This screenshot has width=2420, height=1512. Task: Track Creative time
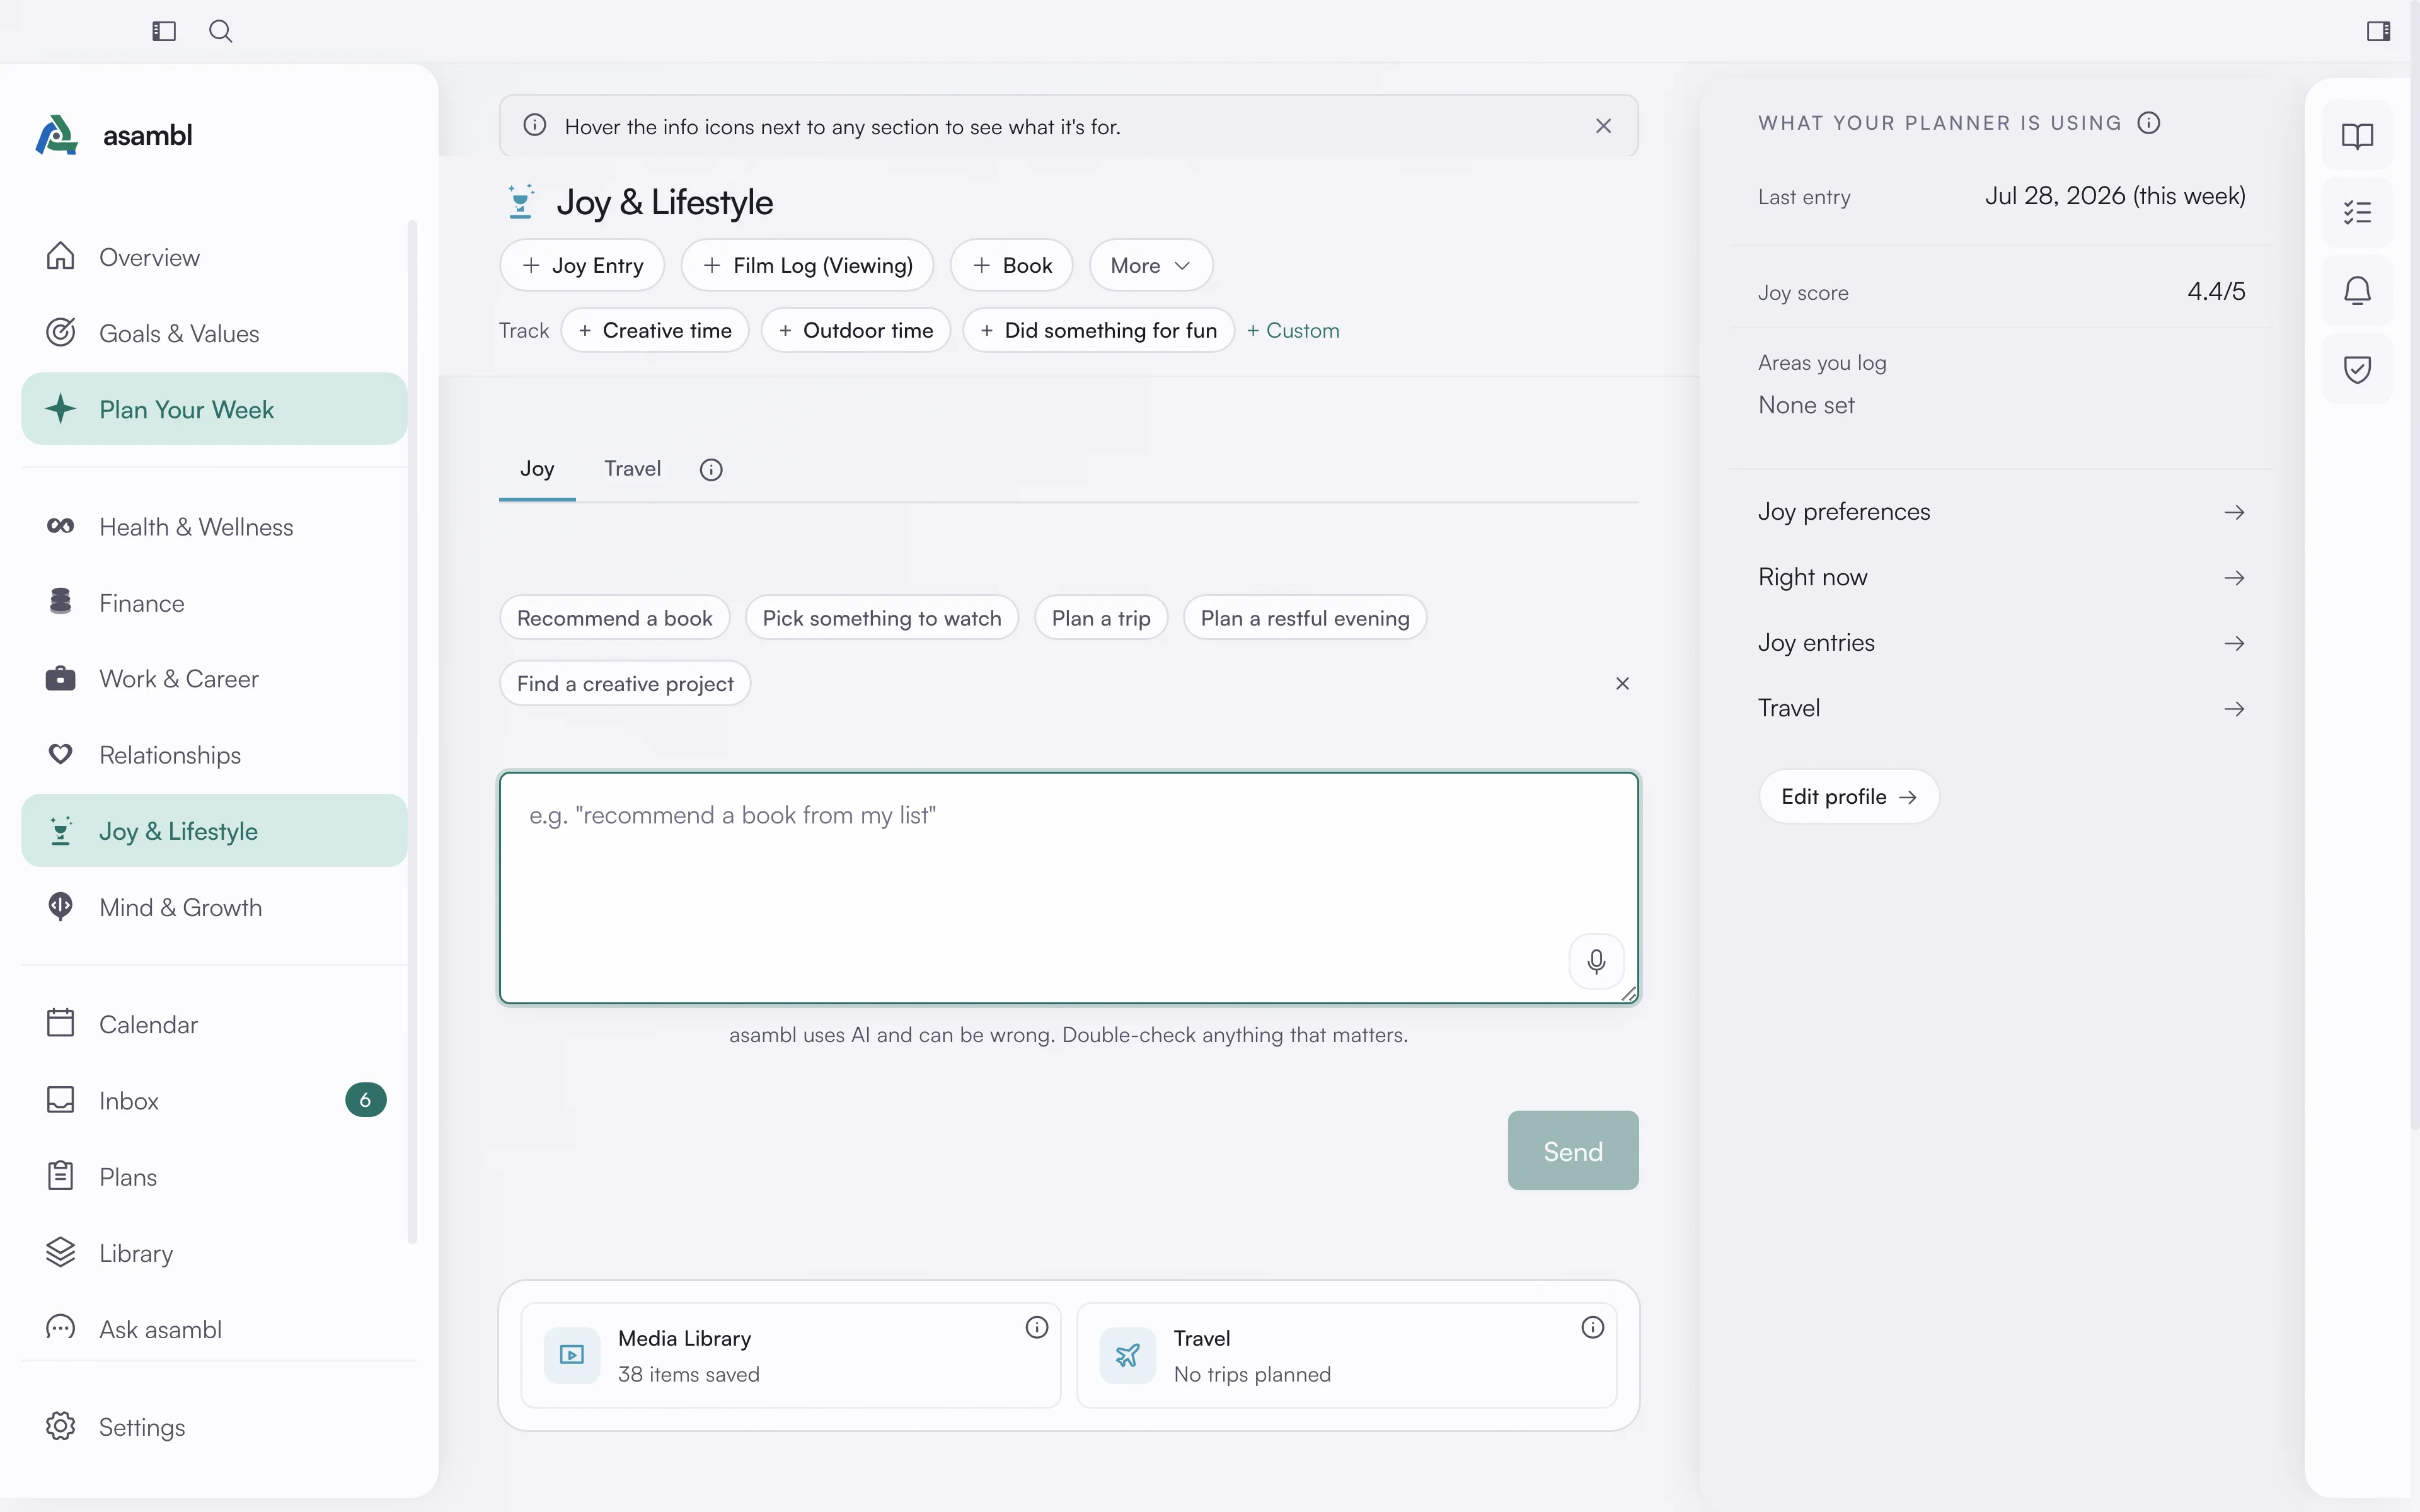tap(655, 330)
